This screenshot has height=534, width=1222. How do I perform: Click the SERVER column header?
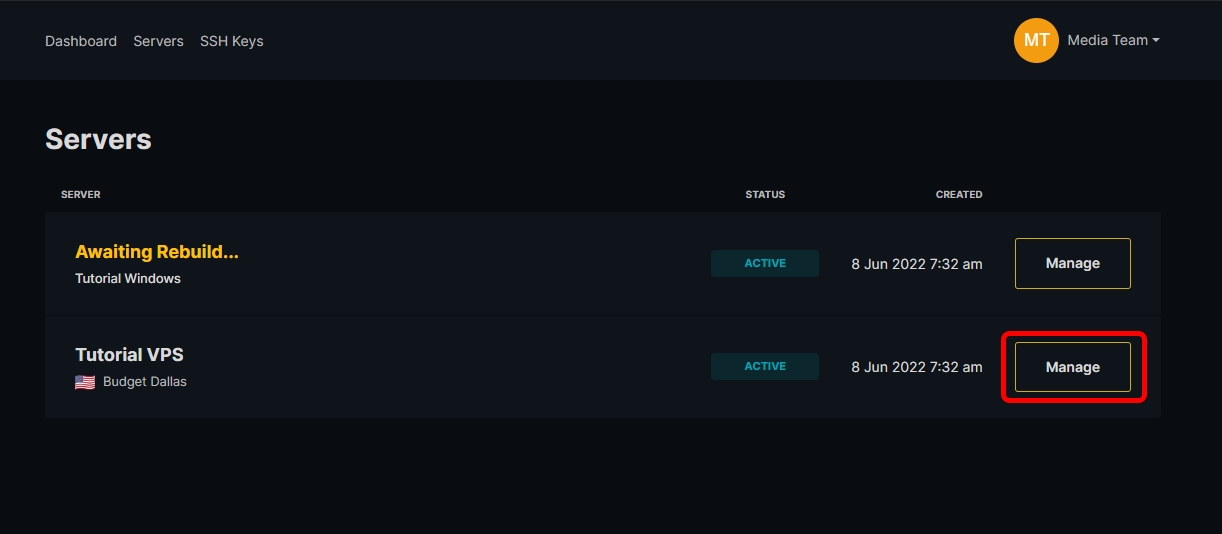click(81, 194)
